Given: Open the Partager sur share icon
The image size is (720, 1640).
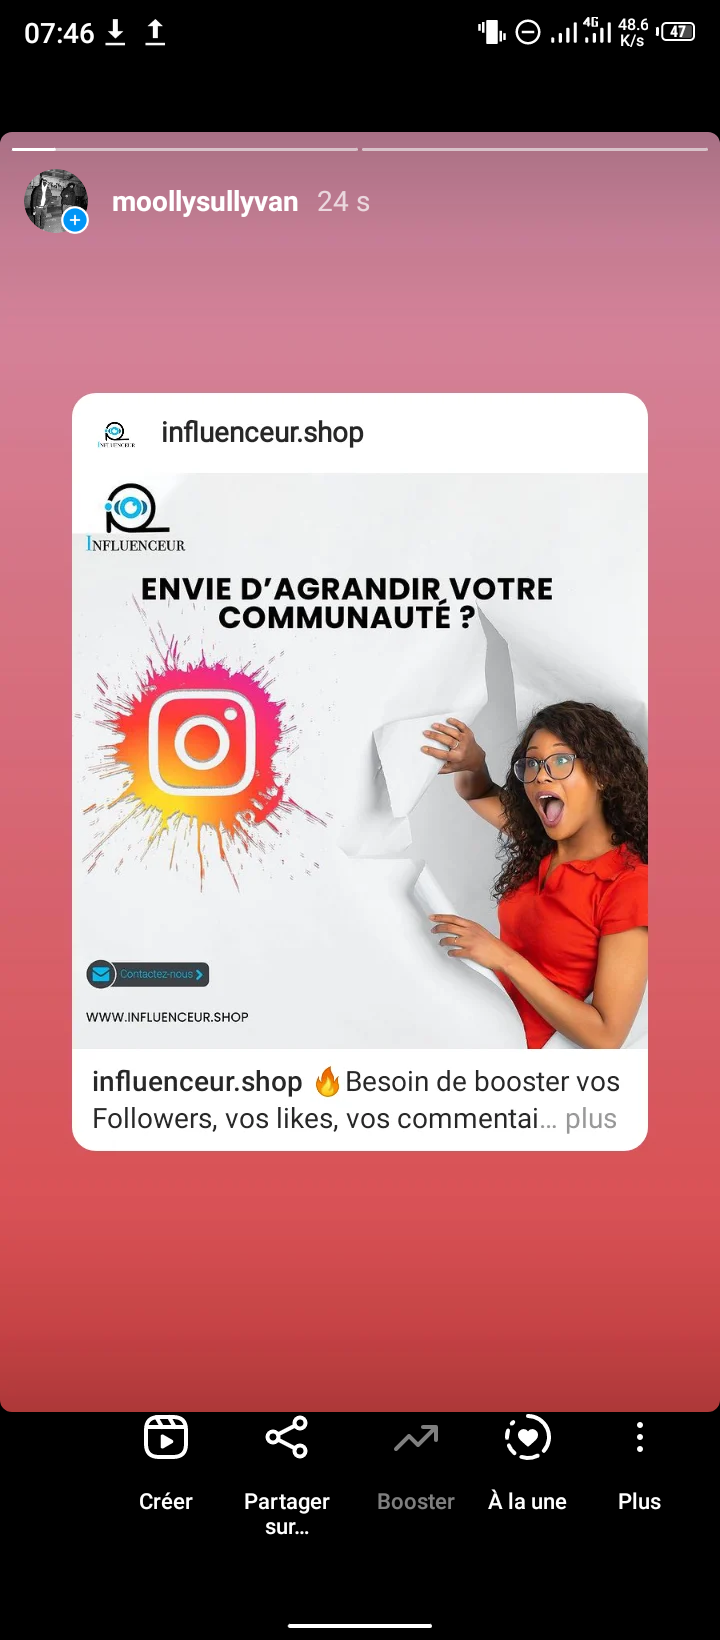Looking at the screenshot, I should click(287, 1438).
